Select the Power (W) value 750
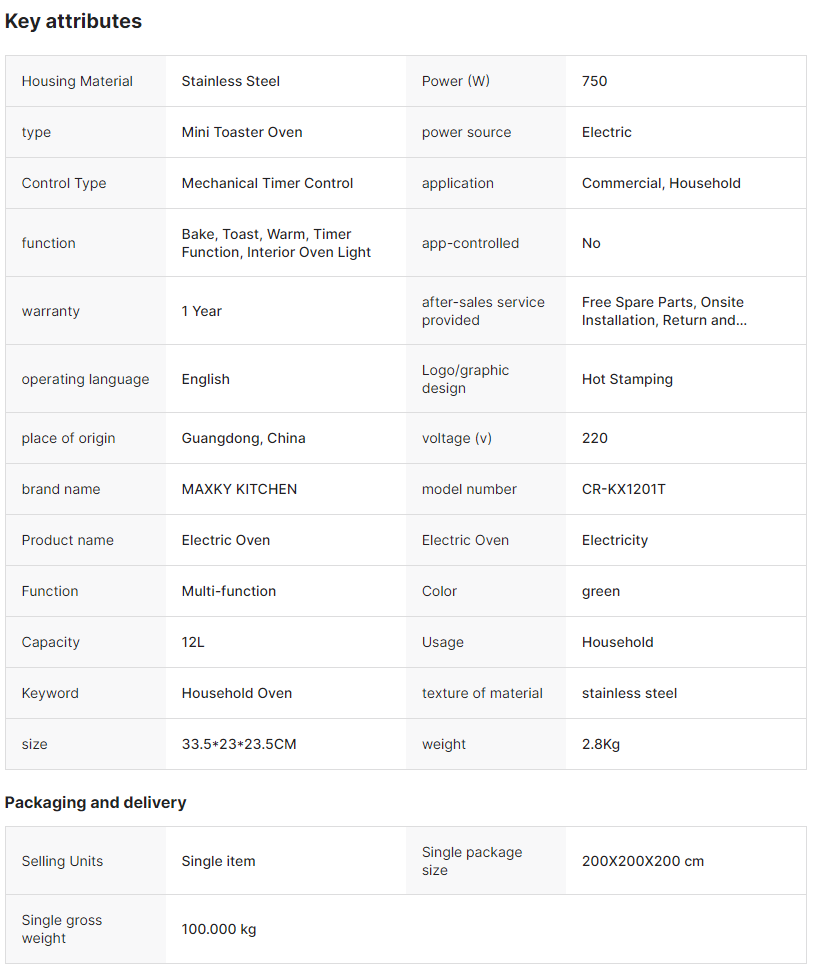Viewport: 822px width, 964px height. (x=594, y=81)
